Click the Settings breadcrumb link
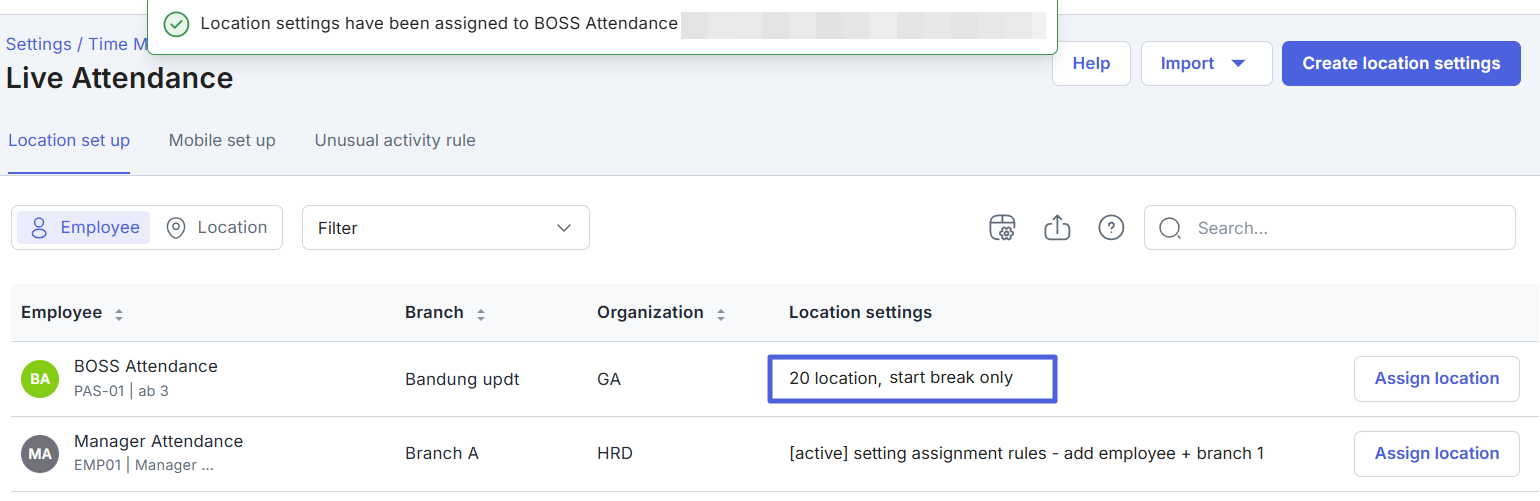1540x501 pixels. coord(38,44)
